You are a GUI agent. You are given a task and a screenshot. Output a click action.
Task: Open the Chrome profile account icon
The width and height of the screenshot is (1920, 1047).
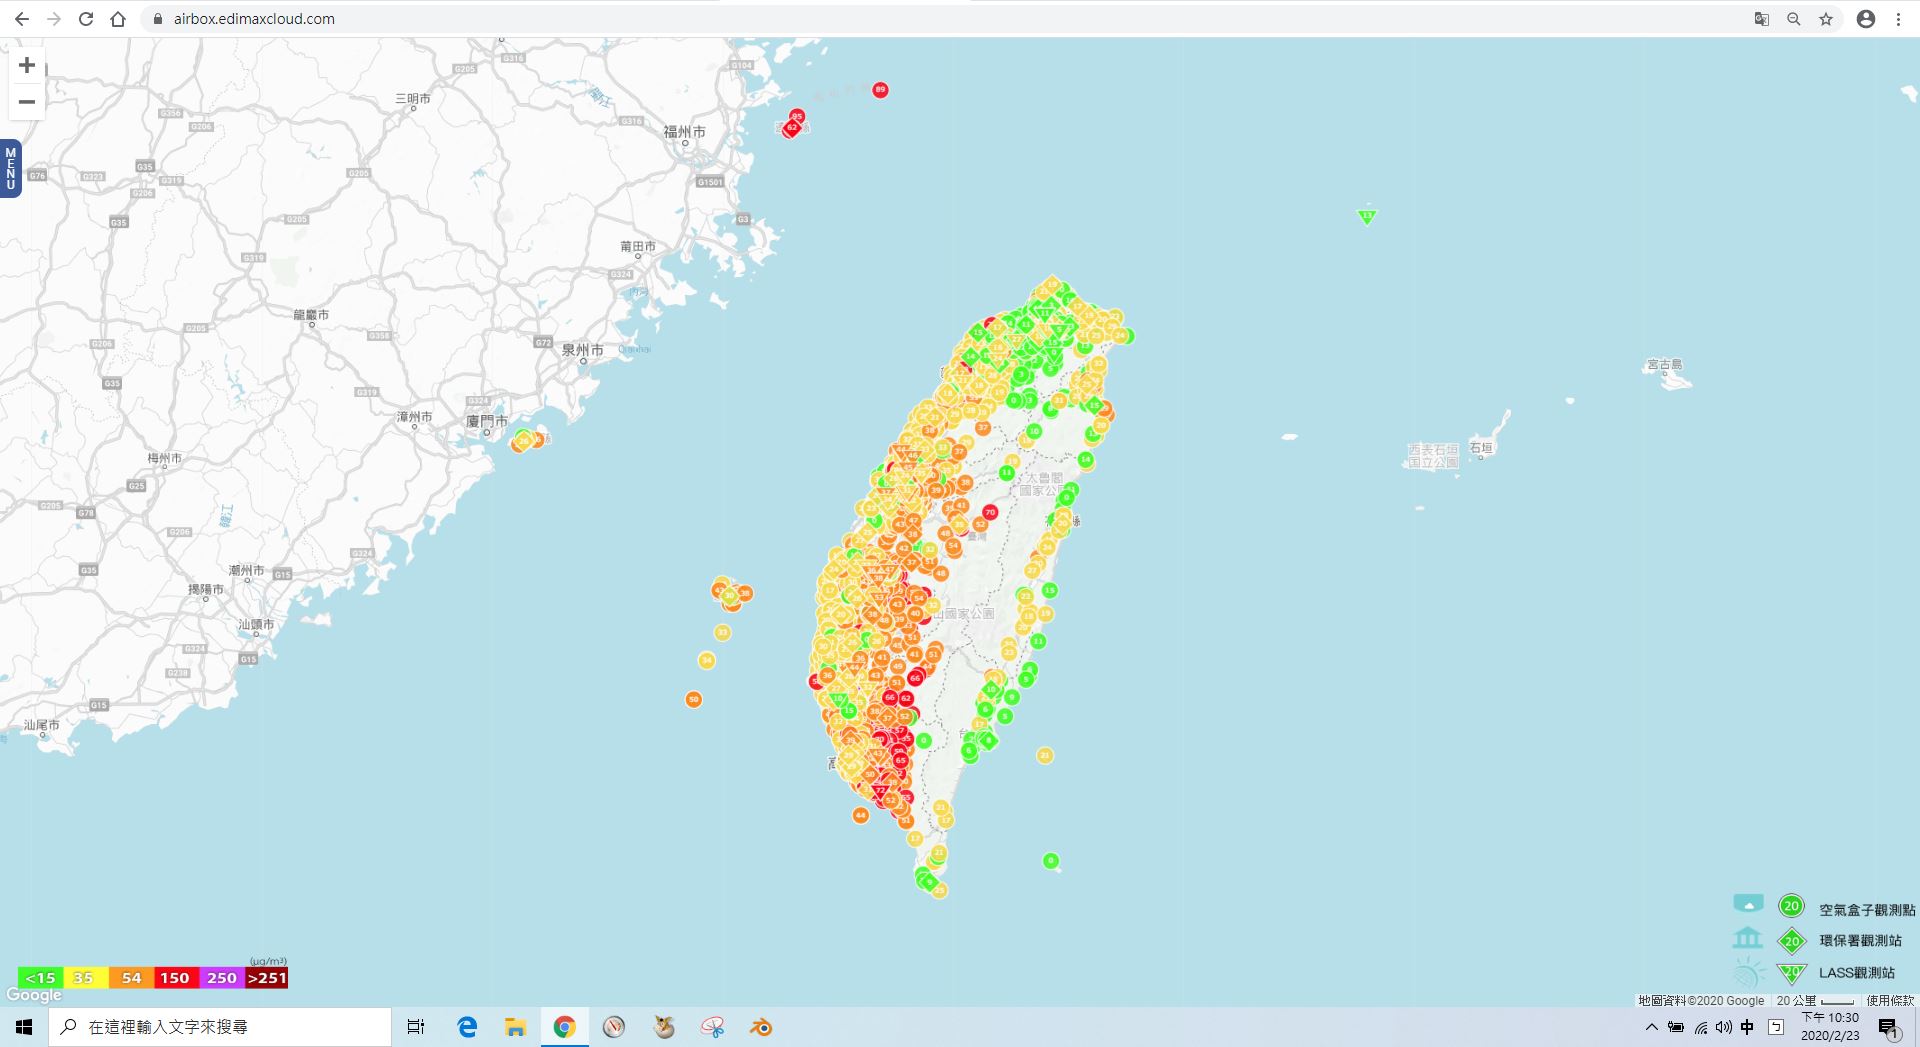tap(1865, 19)
